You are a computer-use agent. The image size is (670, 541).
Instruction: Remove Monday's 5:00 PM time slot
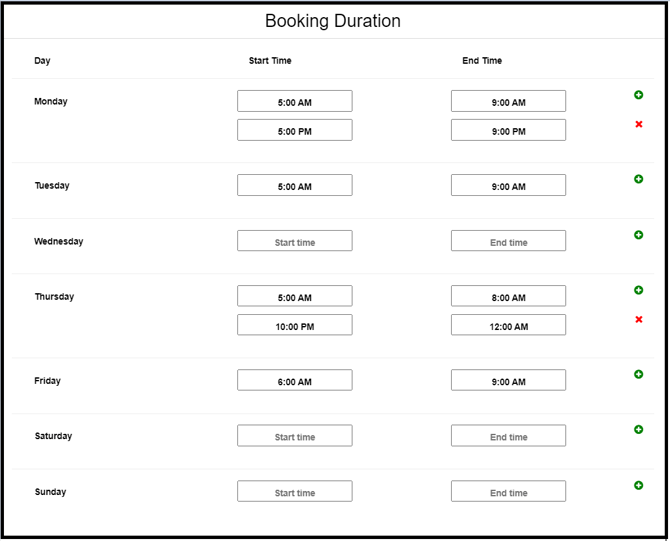639,124
